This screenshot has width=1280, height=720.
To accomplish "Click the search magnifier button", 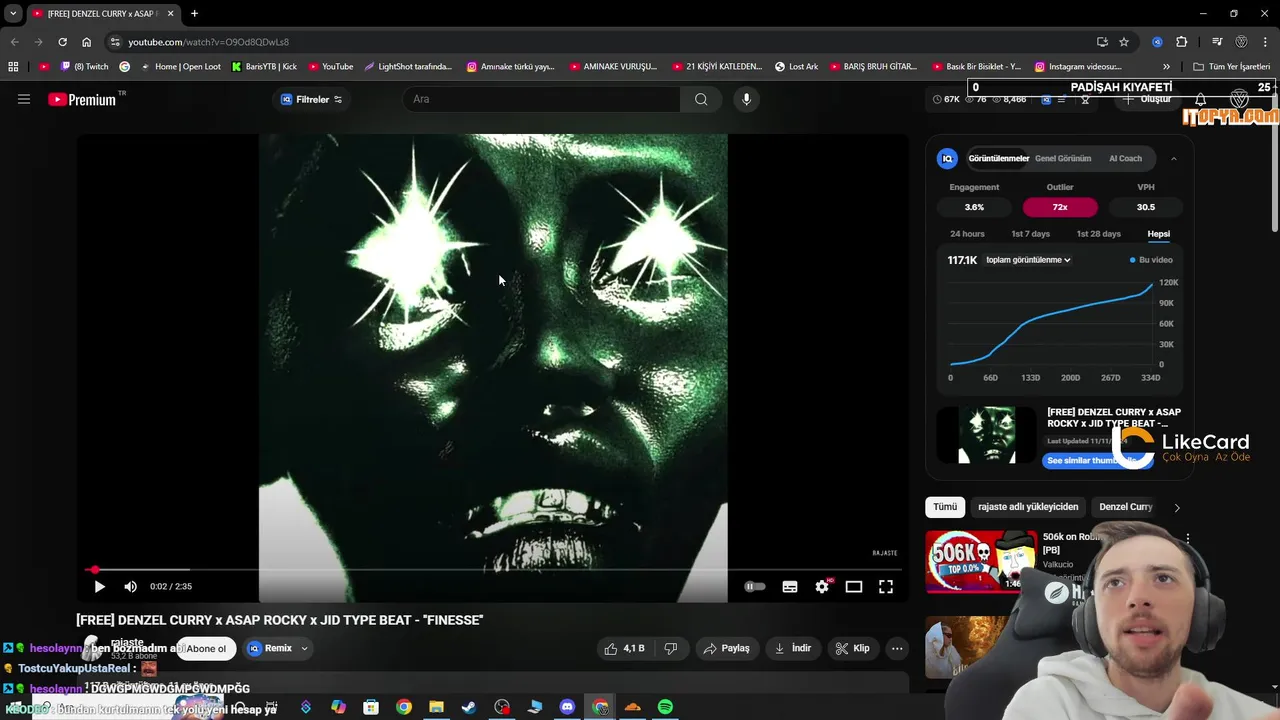I will (701, 99).
